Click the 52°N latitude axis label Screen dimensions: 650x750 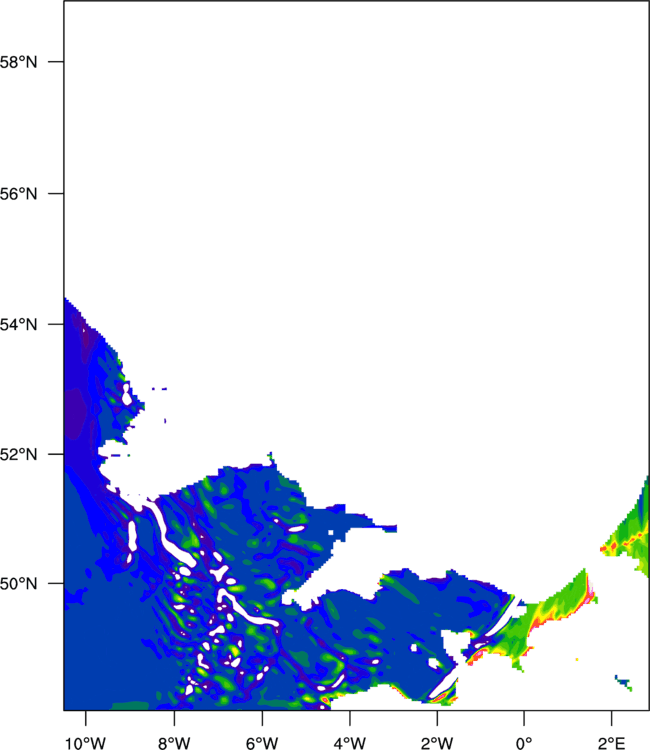(x=18, y=454)
